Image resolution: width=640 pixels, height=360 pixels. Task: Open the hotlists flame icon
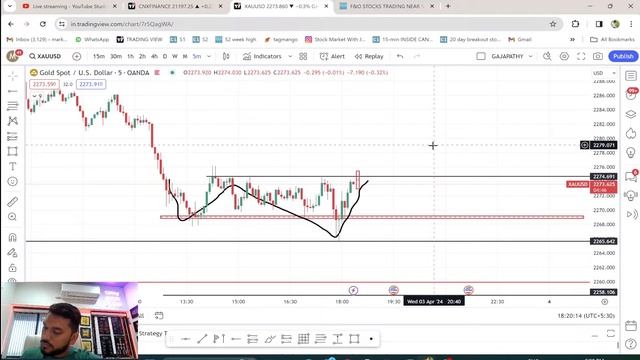click(631, 133)
